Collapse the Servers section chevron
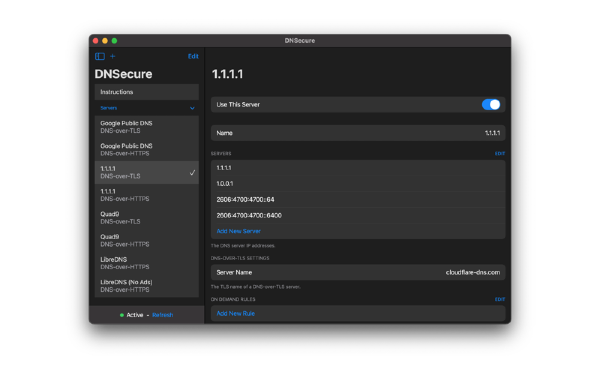 (x=192, y=108)
